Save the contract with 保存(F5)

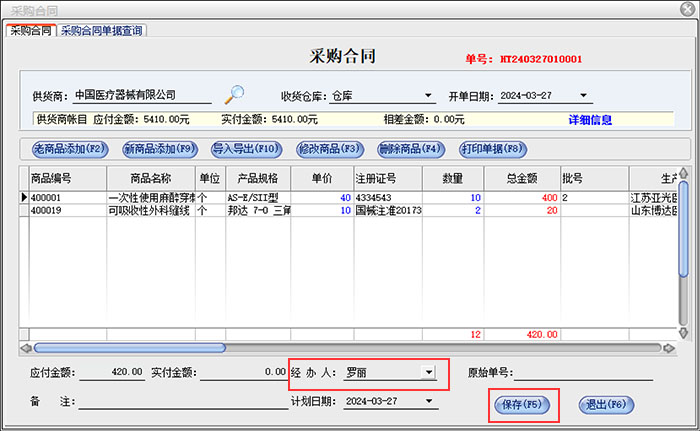520,405
